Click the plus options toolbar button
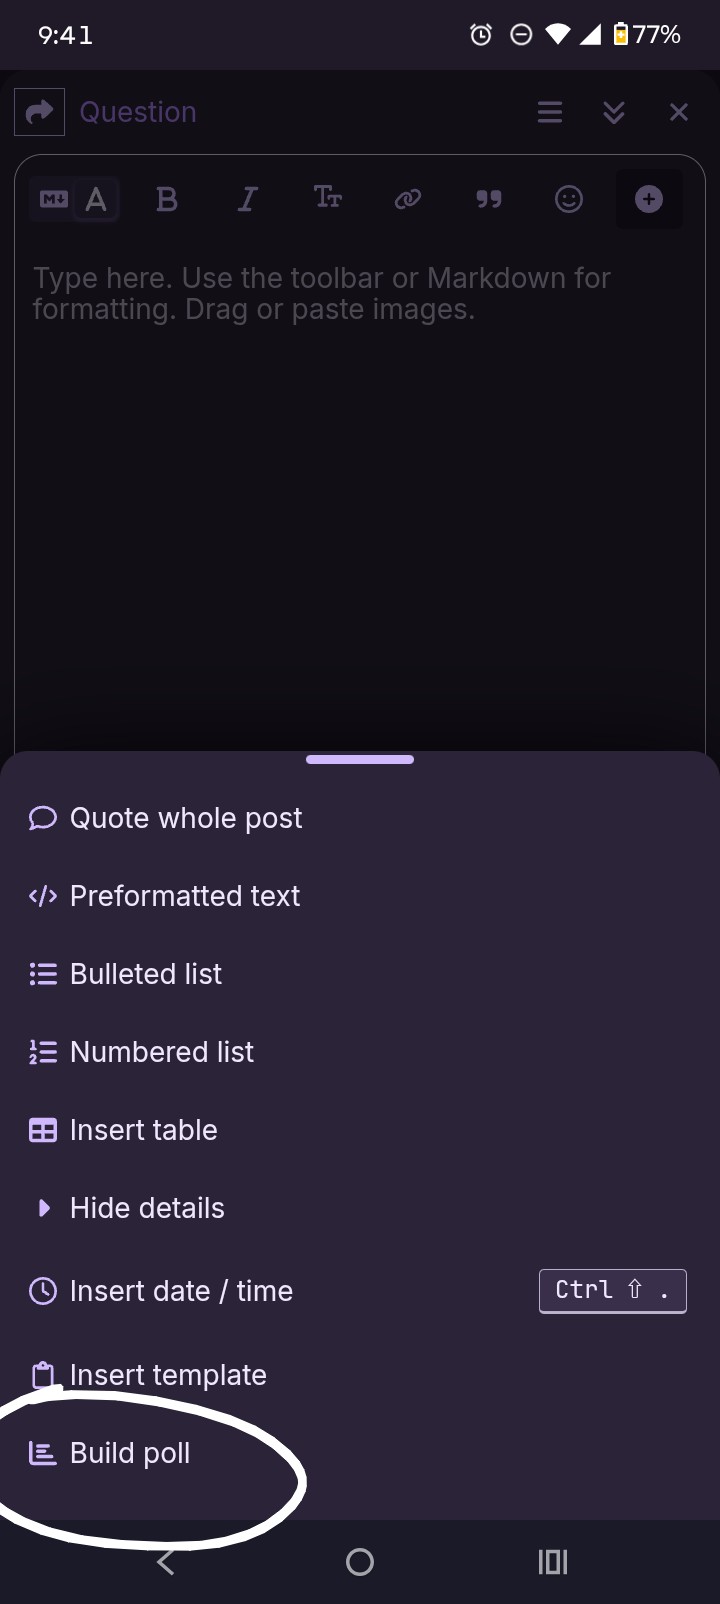720x1604 pixels. coord(649,200)
